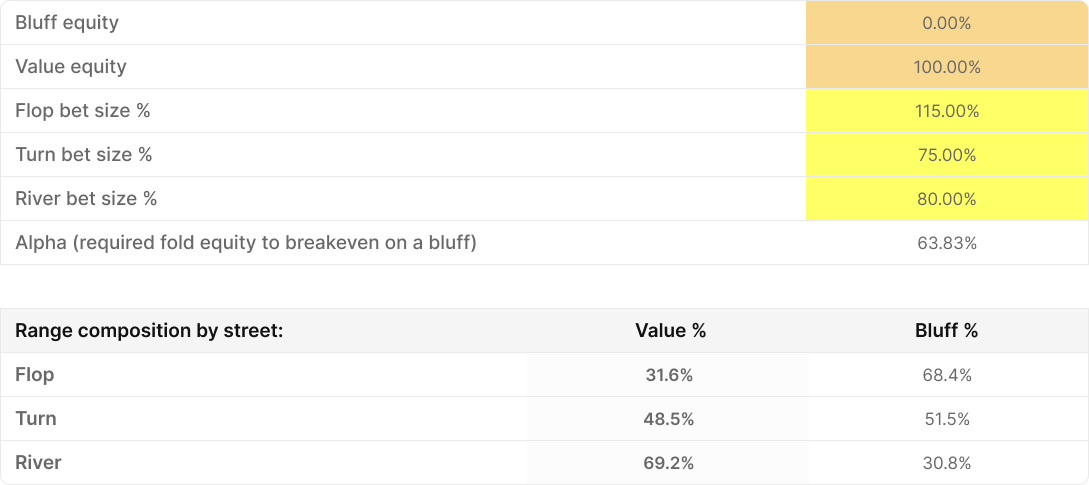Select the Value % column header
This screenshot has width=1089, height=485.
coord(670,331)
